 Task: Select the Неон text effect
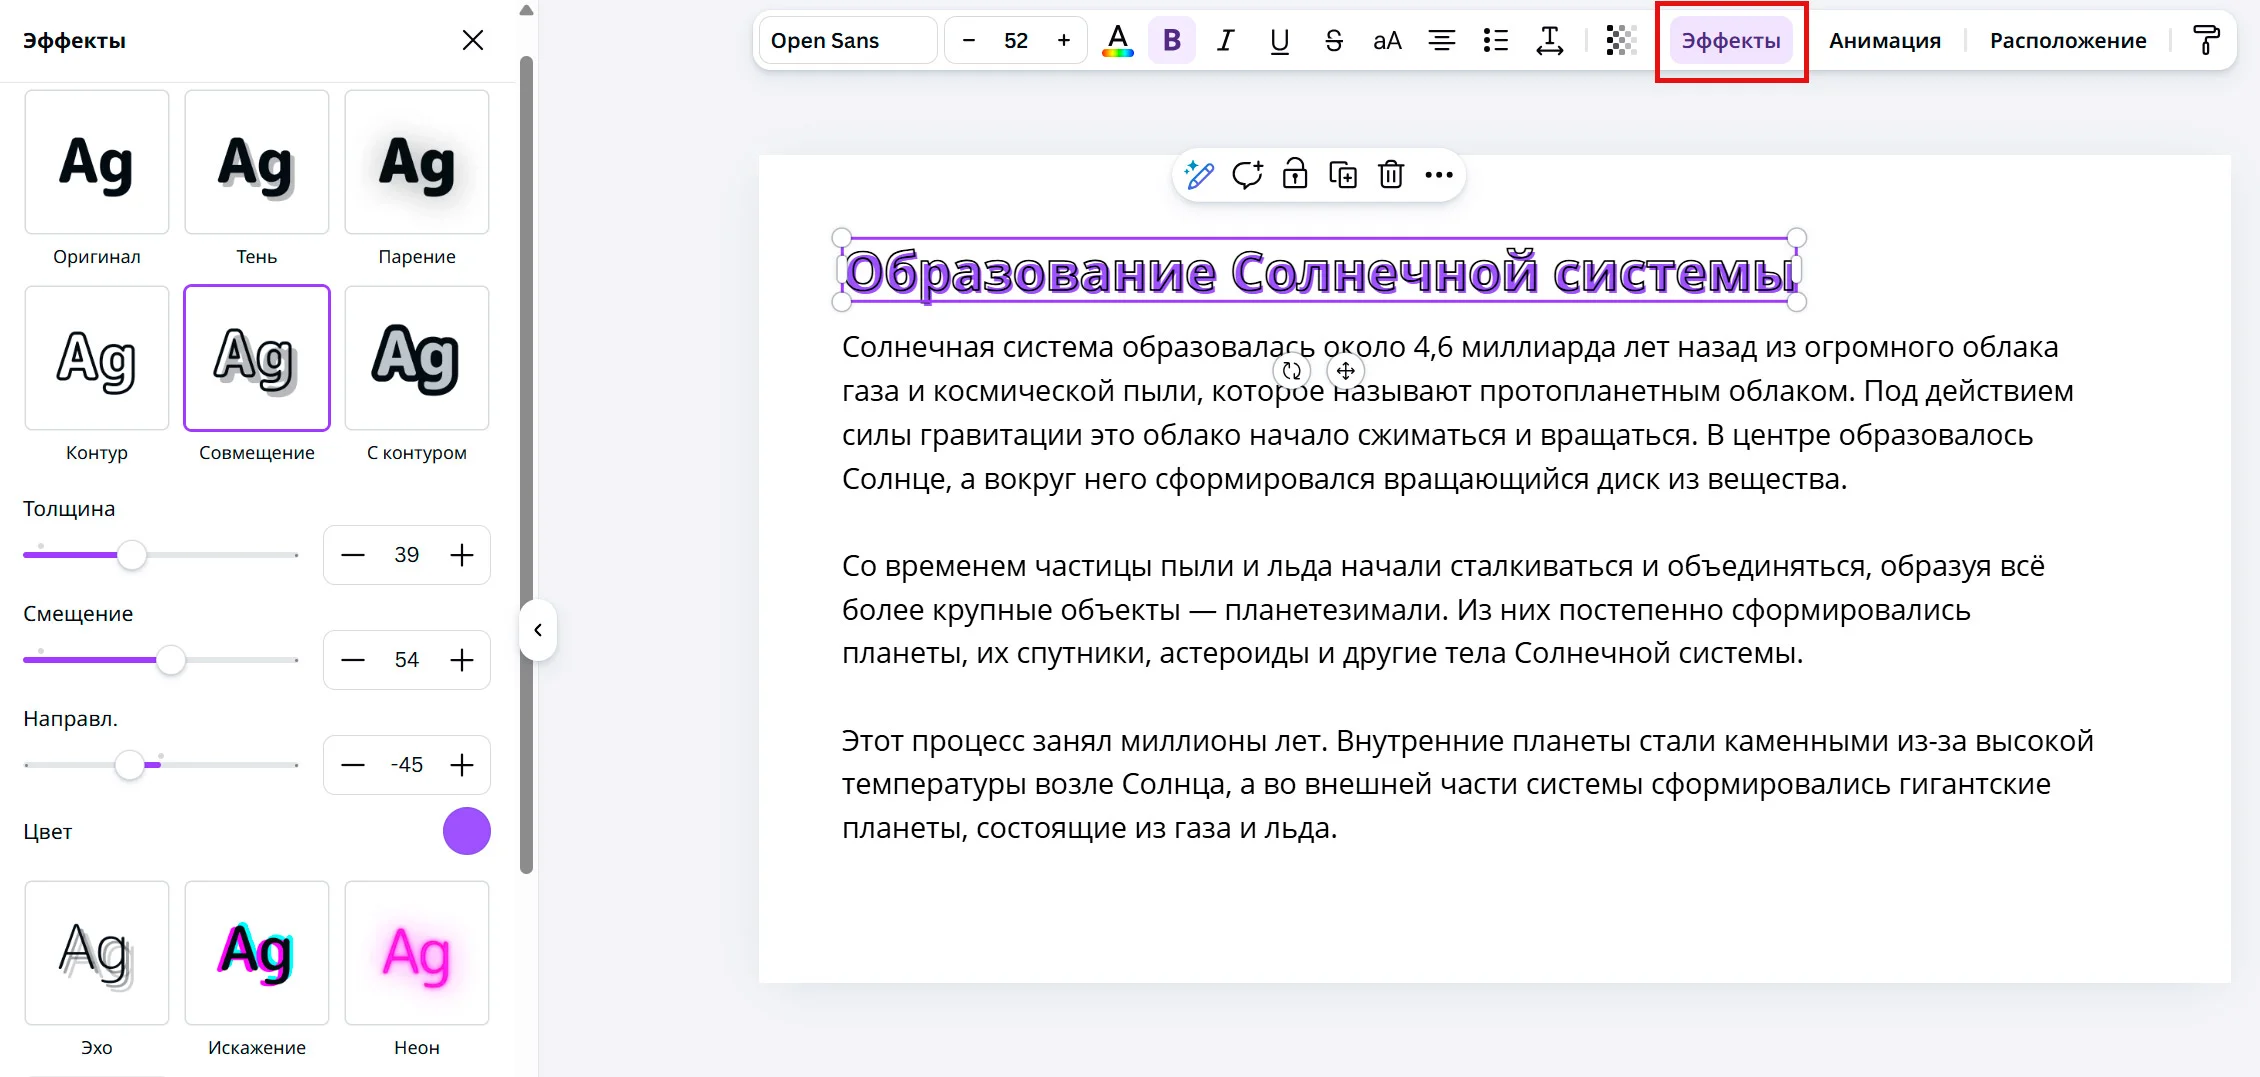pos(417,953)
